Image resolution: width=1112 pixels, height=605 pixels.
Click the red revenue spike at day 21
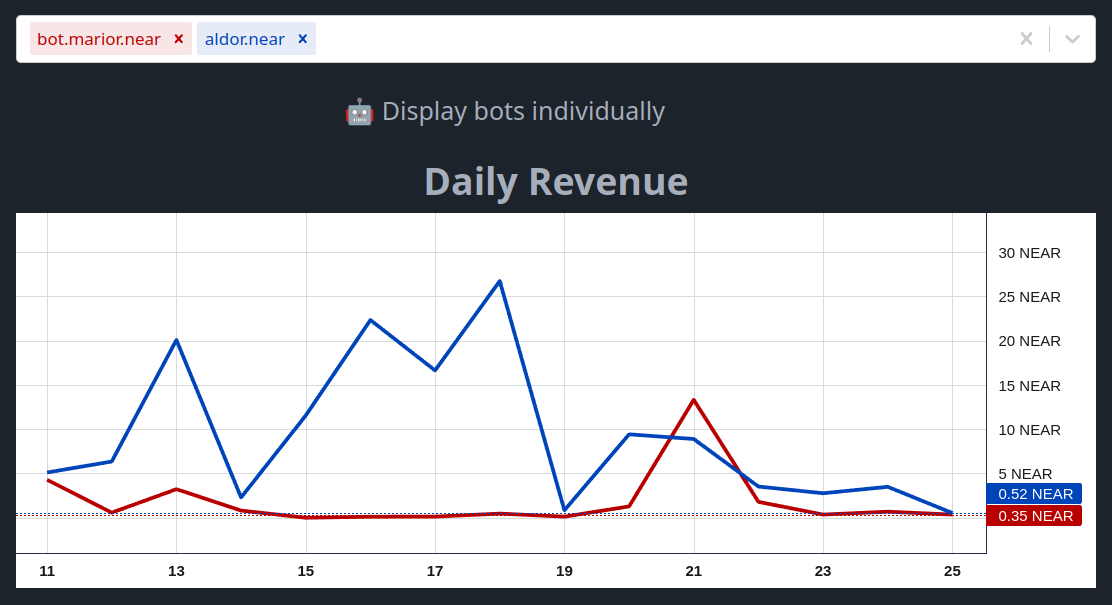[694, 401]
